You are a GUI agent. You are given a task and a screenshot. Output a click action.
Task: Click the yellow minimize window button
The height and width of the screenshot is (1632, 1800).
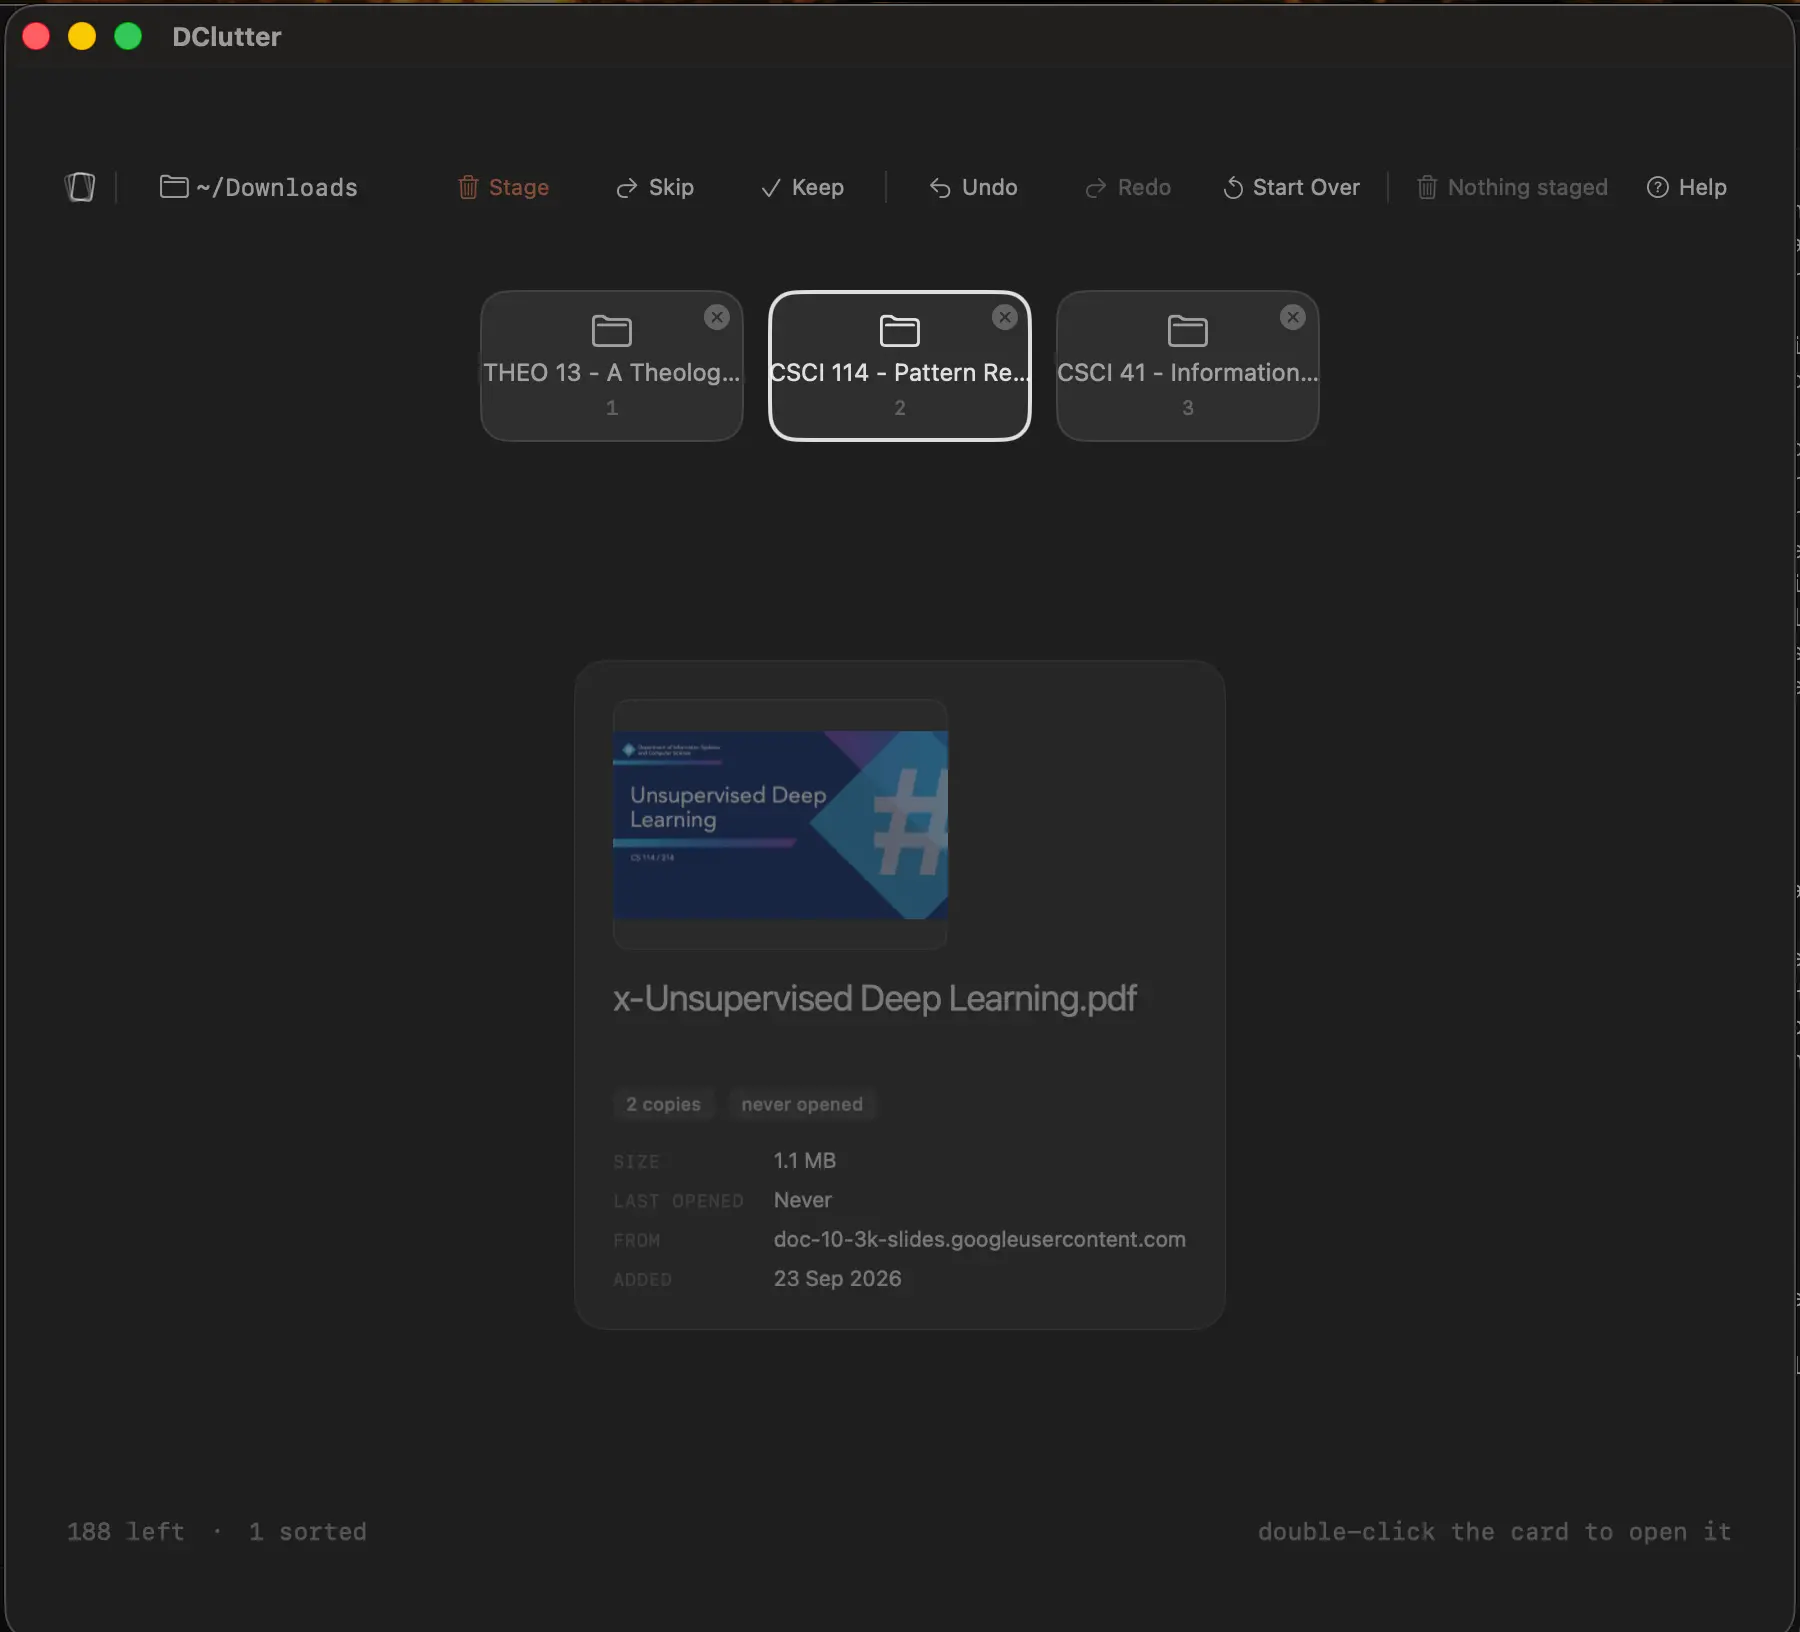(x=82, y=37)
